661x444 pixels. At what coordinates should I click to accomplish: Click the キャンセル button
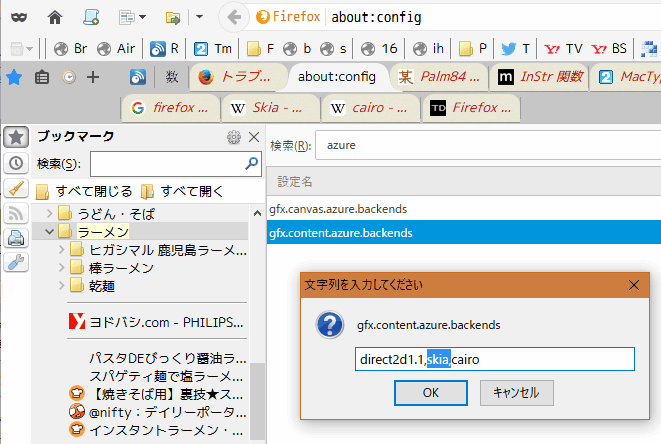pyautogui.click(x=516, y=393)
